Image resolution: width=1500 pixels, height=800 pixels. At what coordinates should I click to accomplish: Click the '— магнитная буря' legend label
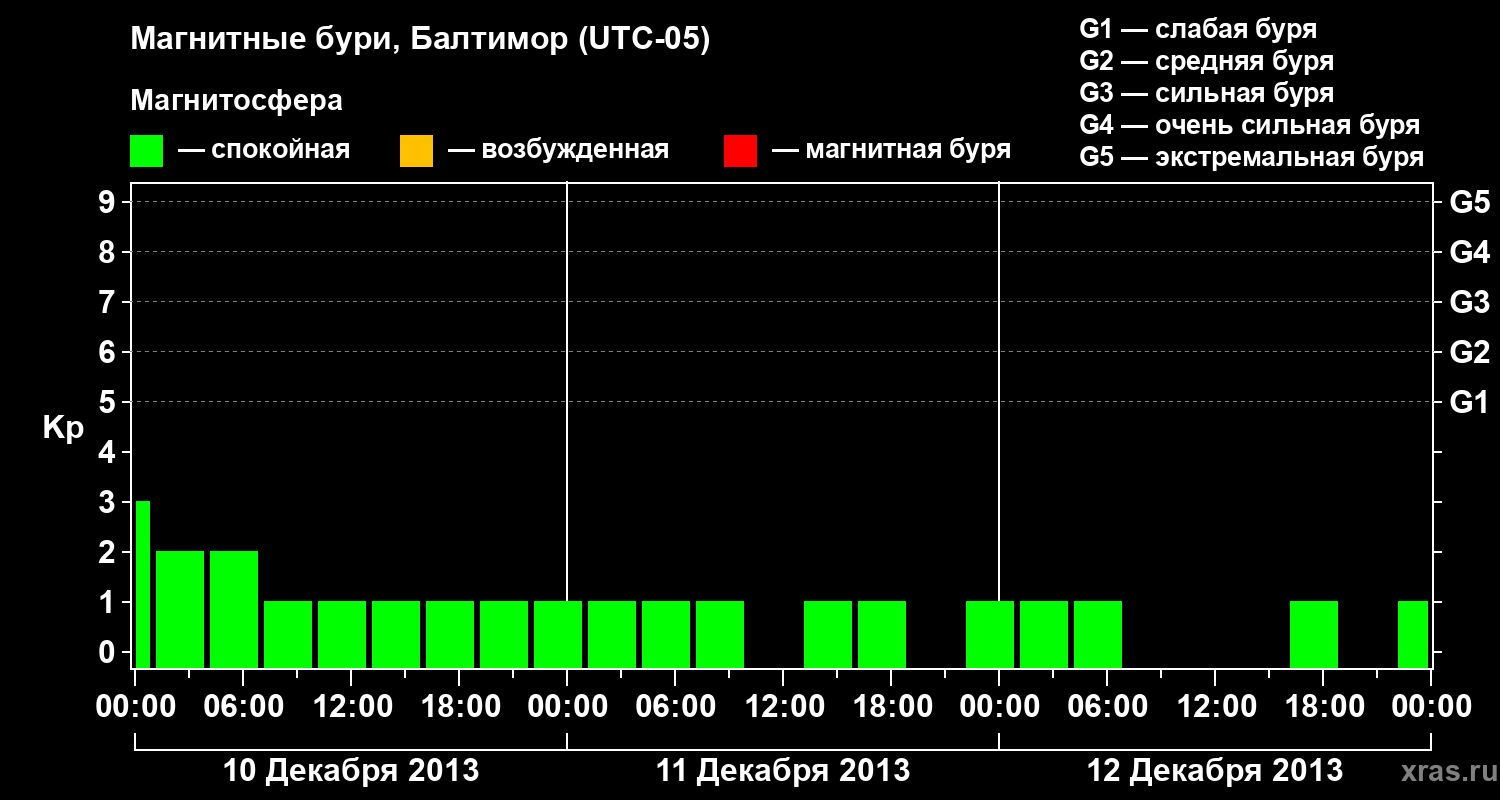click(x=892, y=150)
